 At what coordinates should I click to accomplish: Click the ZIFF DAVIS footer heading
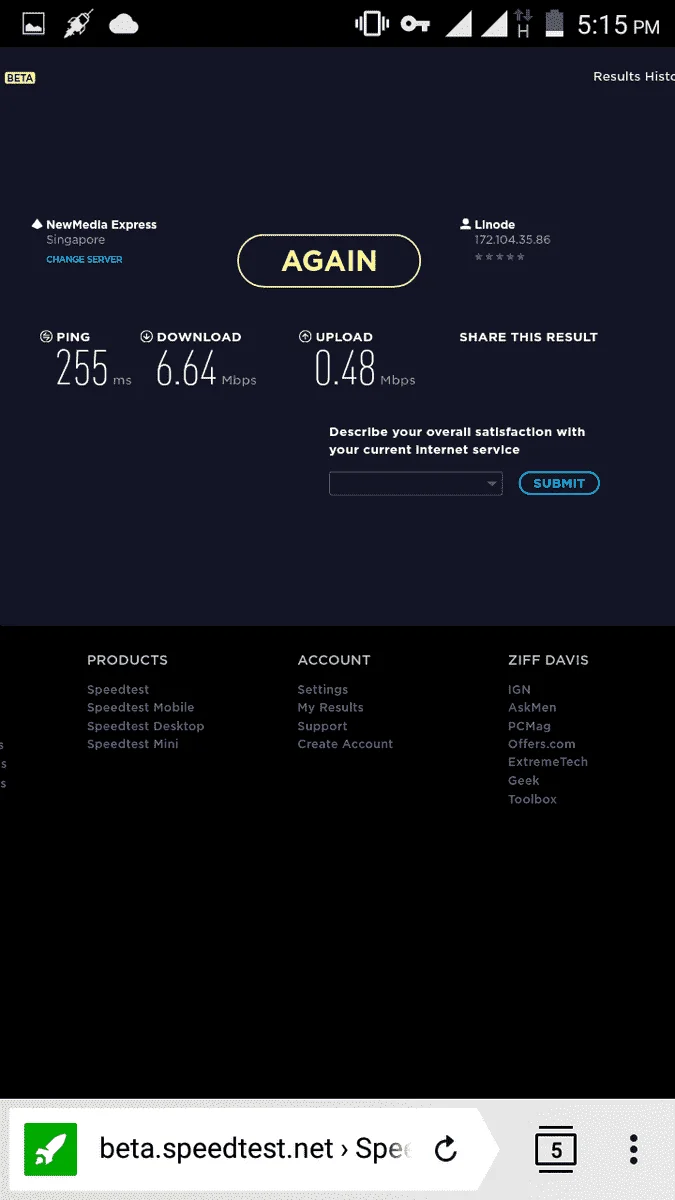(x=548, y=660)
